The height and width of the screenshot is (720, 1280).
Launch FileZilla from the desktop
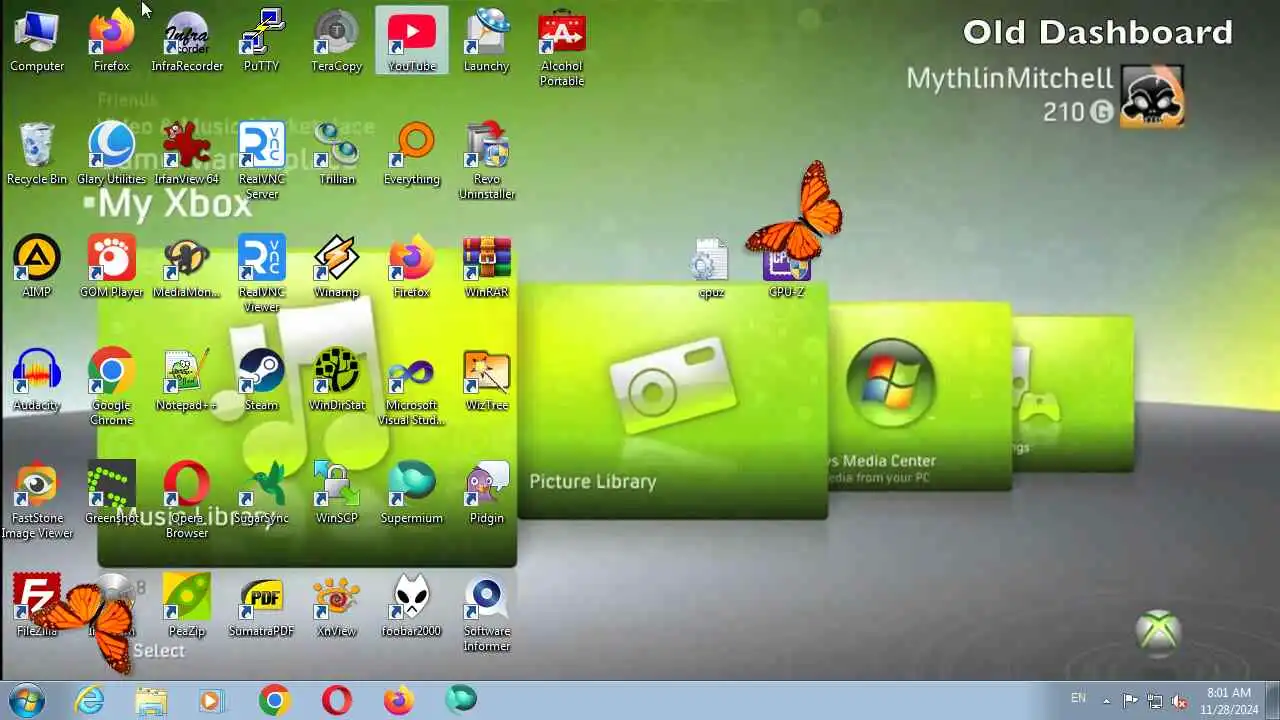pos(37,607)
